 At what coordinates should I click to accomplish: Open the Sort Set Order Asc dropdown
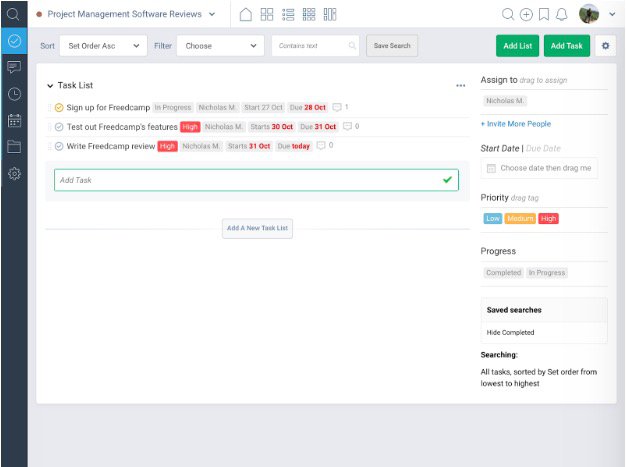[x=103, y=46]
